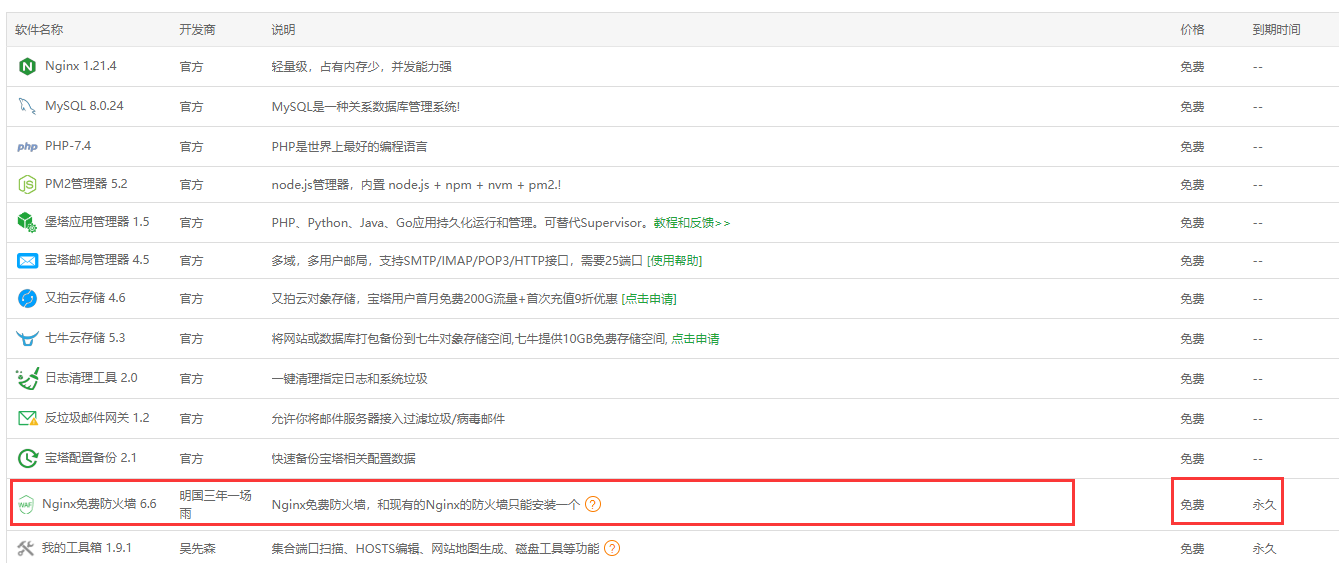Select the Nginx免费防火墙 6.6 software name
The height and width of the screenshot is (563, 1339).
click(x=99, y=504)
